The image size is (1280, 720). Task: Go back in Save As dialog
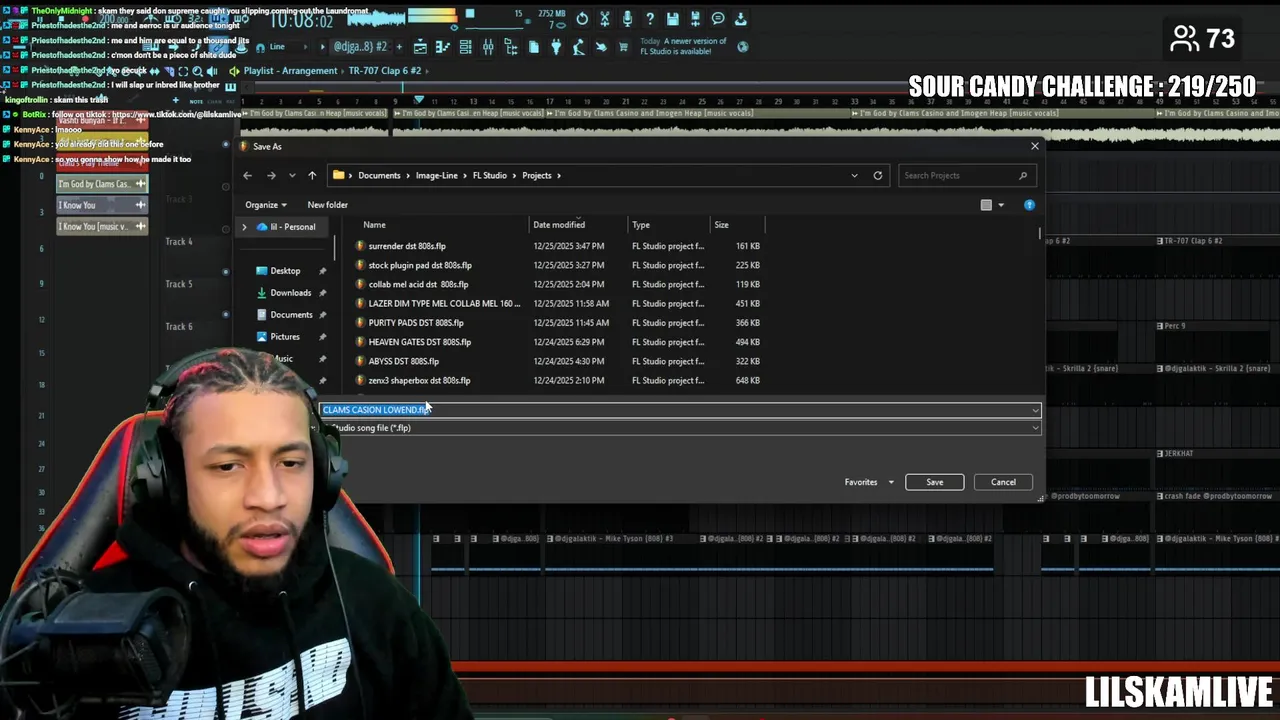tap(248, 176)
